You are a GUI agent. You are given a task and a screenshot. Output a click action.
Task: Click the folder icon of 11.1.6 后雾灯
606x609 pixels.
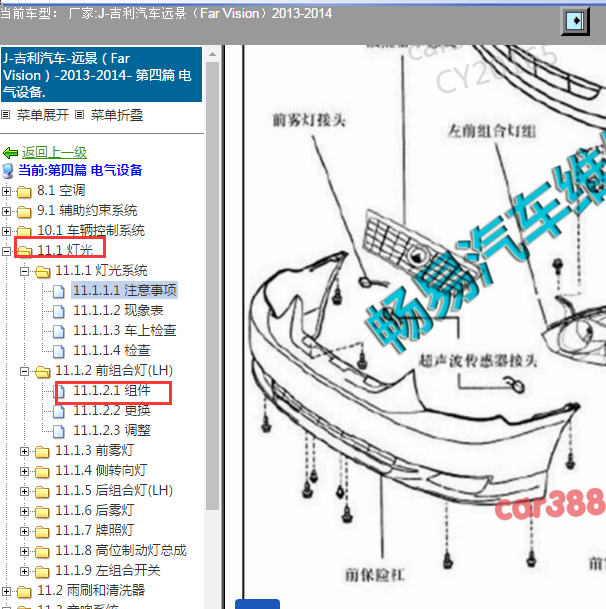pyautogui.click(x=42, y=512)
